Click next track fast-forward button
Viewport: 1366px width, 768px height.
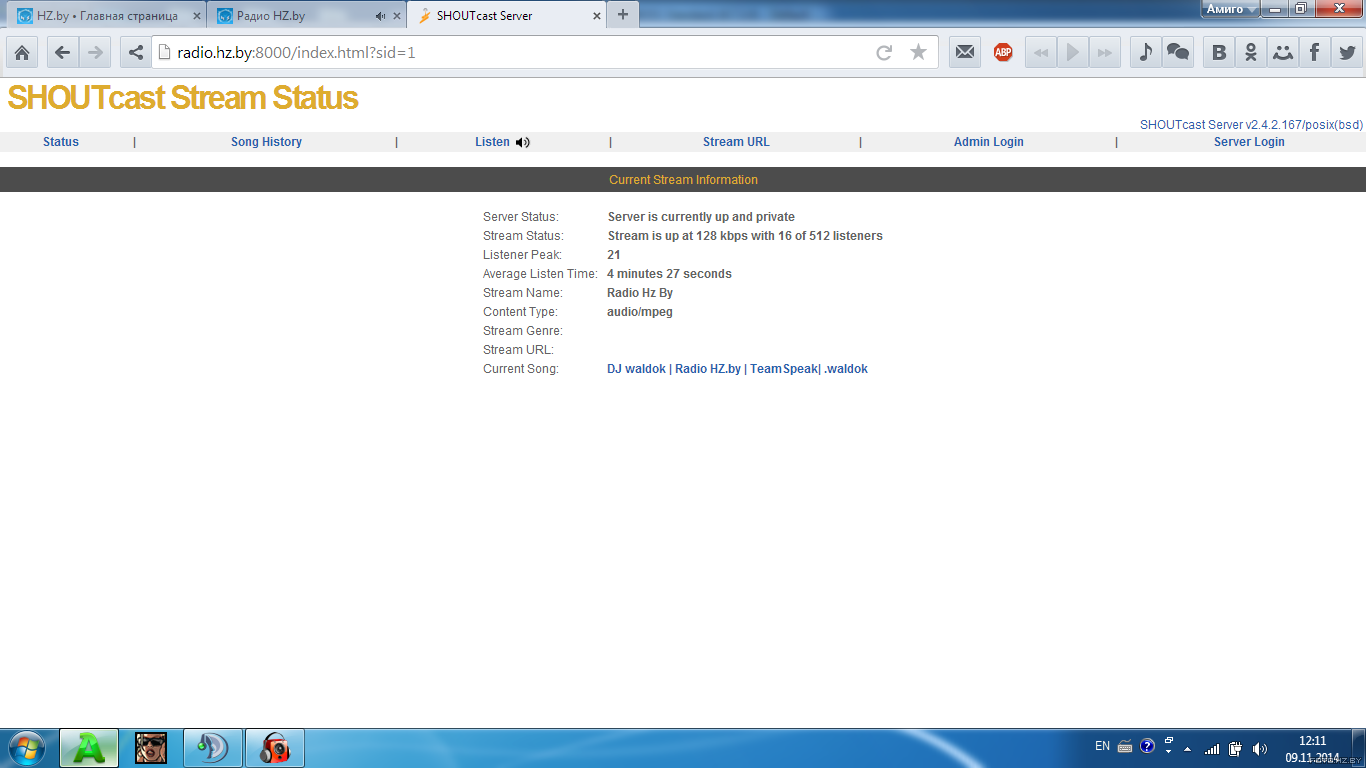(1104, 53)
